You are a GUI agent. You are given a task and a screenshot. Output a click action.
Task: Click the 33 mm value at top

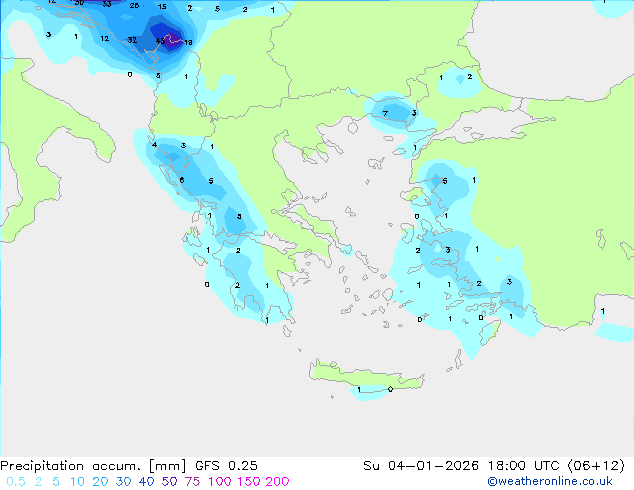click(x=107, y=4)
